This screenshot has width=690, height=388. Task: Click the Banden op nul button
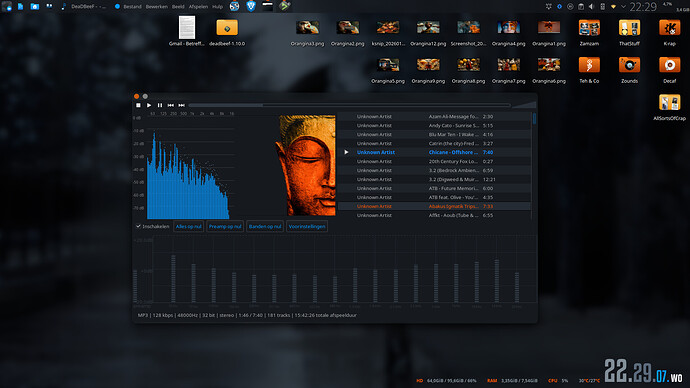coord(264,227)
